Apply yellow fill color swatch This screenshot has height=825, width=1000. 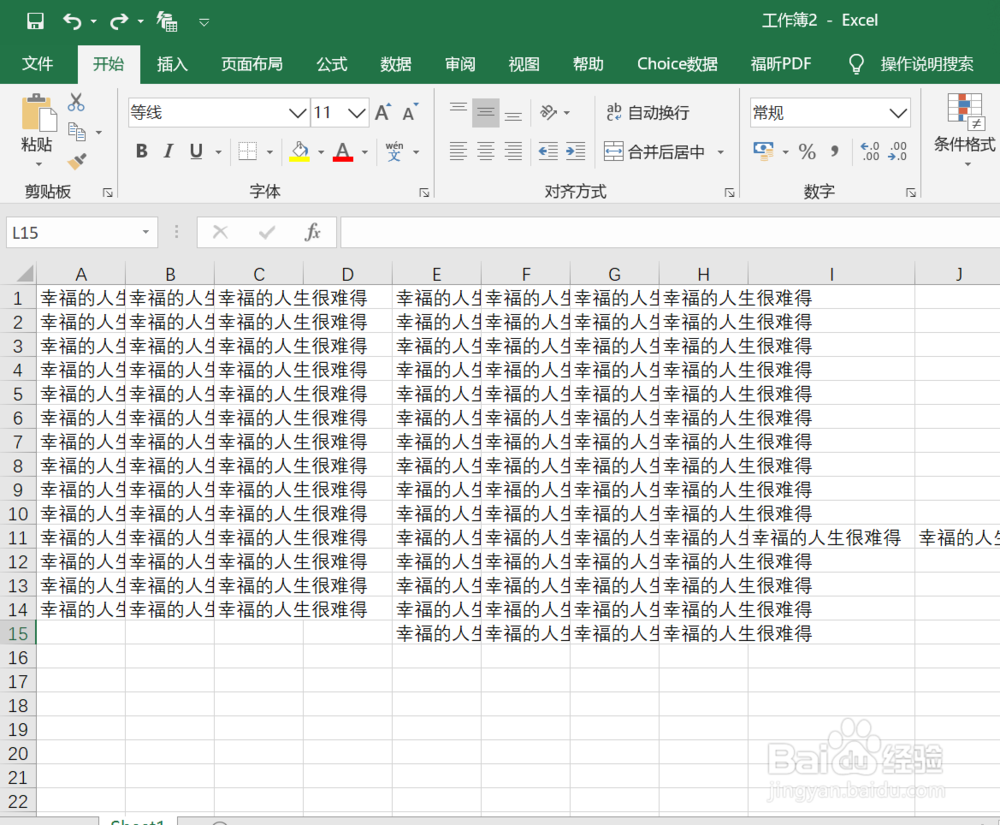[x=300, y=152]
